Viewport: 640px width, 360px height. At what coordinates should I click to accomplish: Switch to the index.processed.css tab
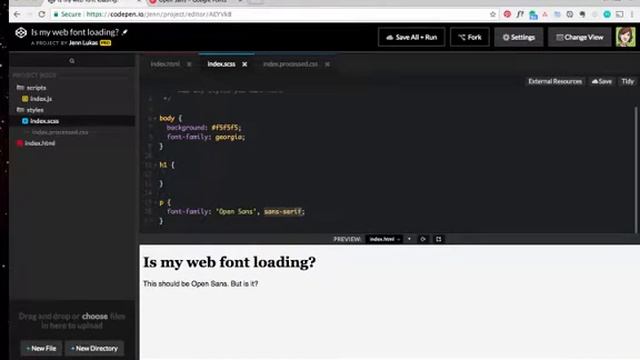(x=290, y=64)
